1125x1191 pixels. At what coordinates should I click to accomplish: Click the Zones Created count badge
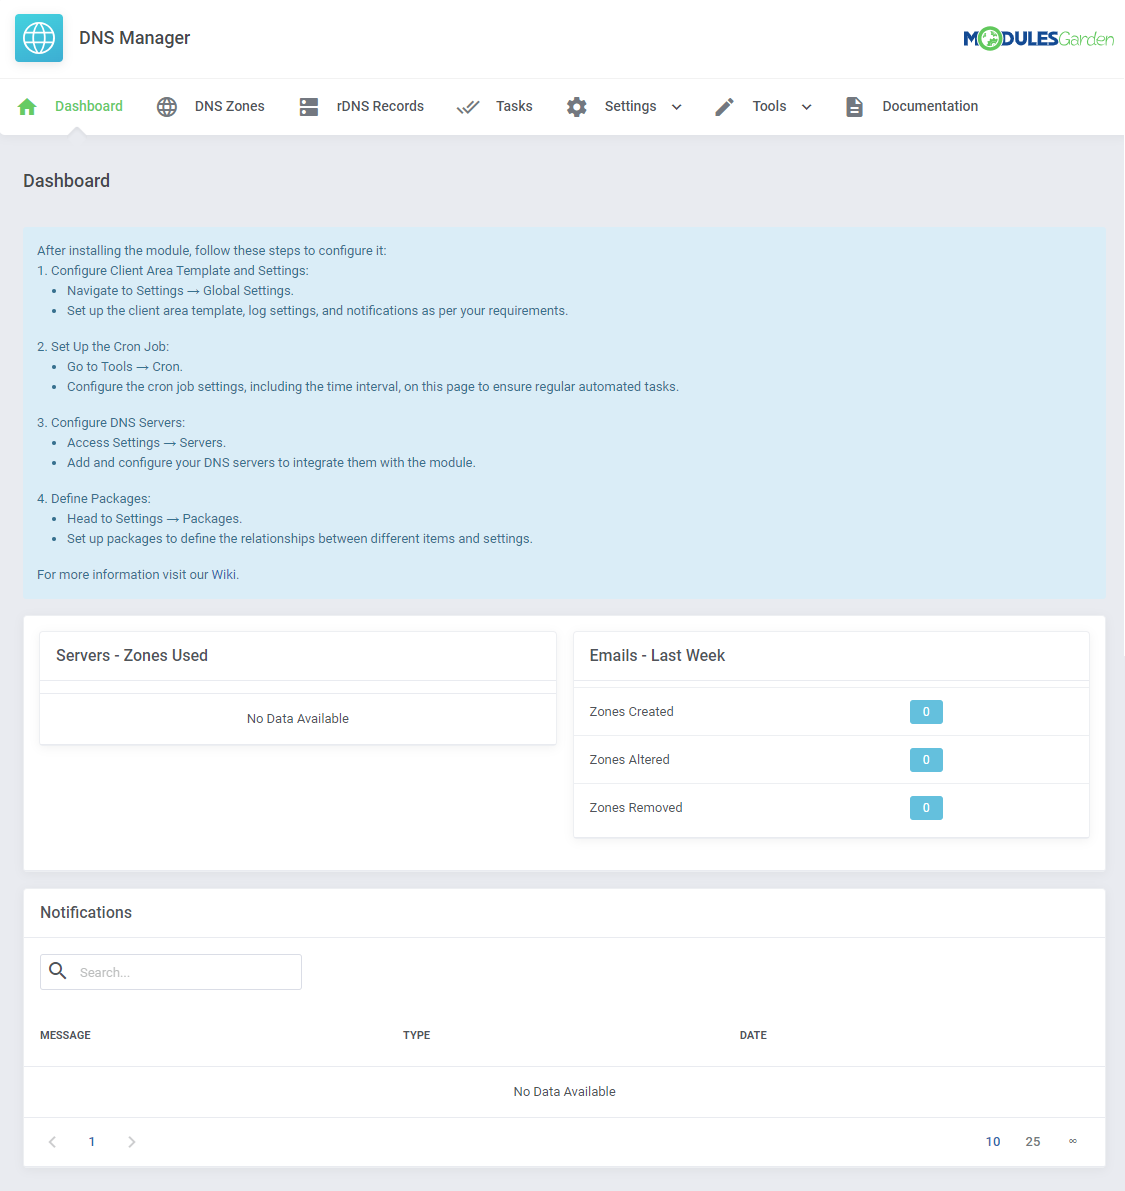click(926, 712)
